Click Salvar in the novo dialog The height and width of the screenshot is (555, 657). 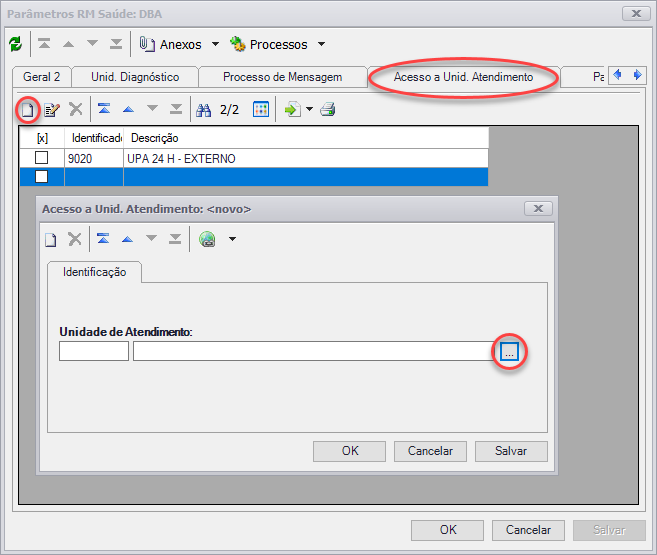(x=511, y=451)
